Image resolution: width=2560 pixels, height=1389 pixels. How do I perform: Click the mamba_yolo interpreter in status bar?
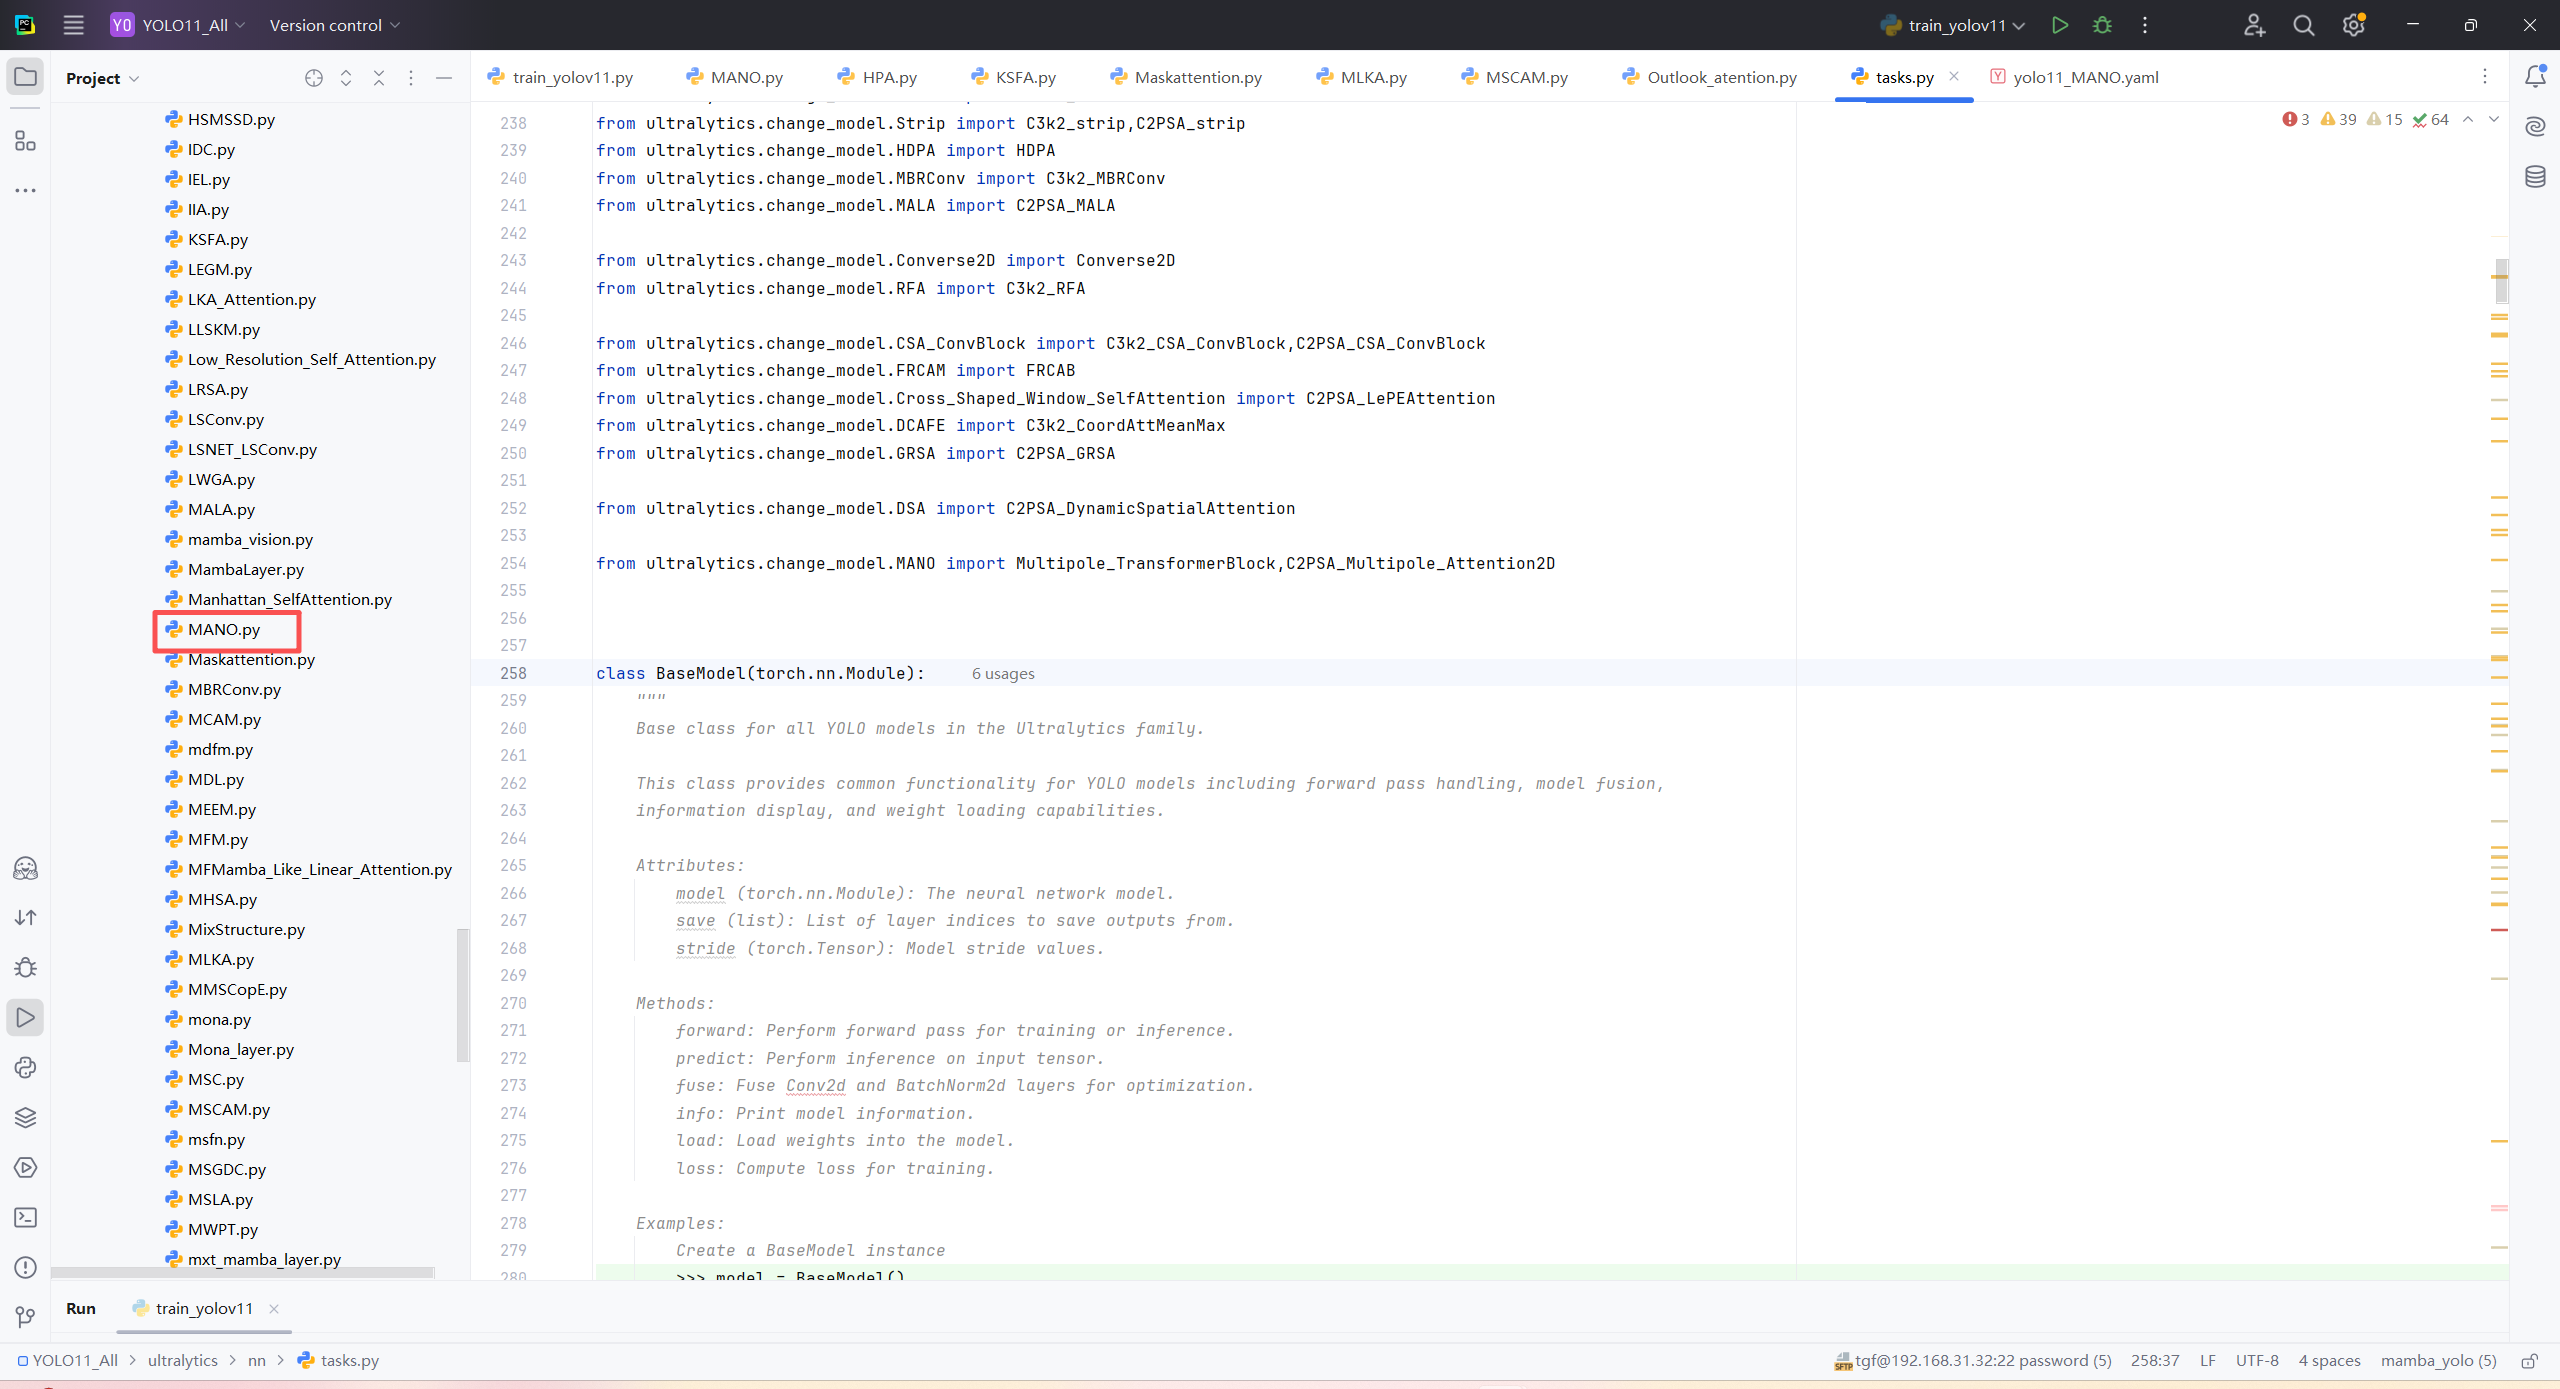pos(2438,1360)
